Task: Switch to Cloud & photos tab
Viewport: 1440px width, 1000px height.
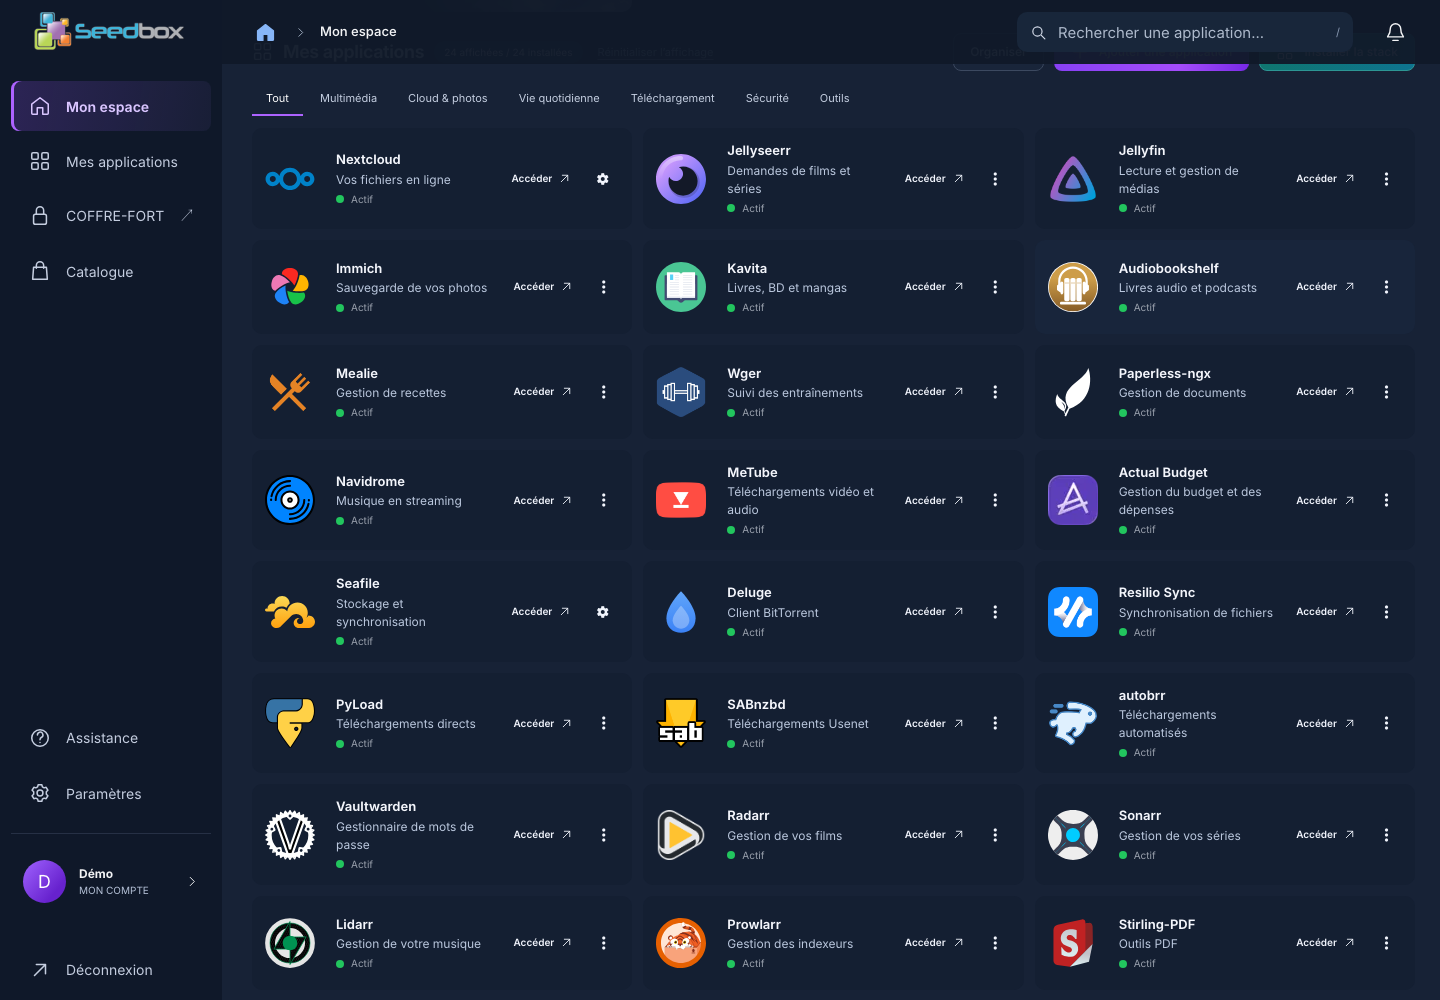Action: tap(448, 98)
